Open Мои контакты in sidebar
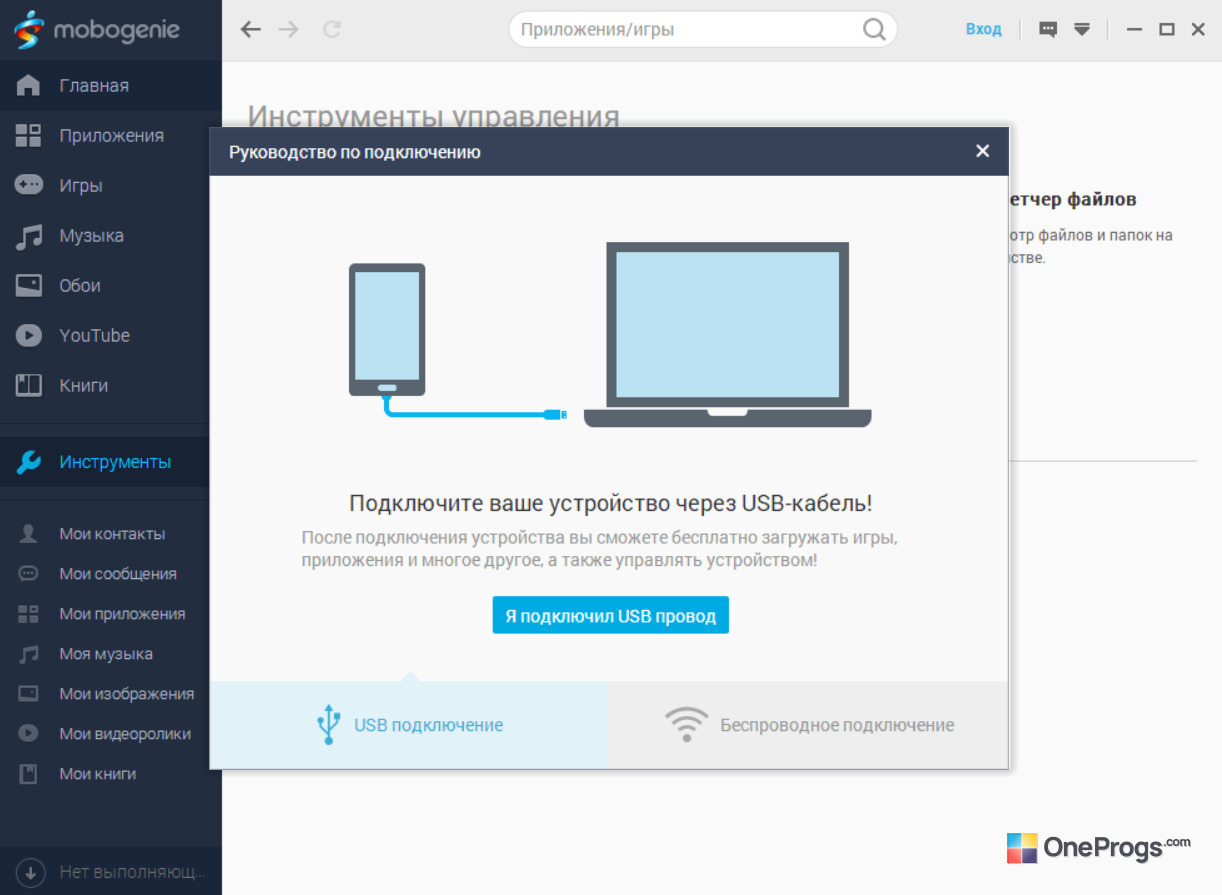This screenshot has width=1222, height=895. [x=110, y=534]
